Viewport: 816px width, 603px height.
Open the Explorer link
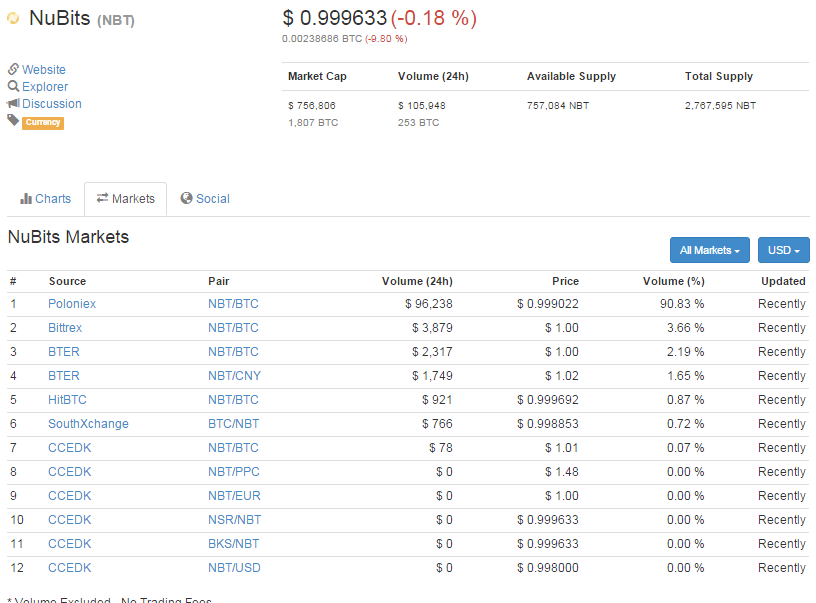(45, 86)
